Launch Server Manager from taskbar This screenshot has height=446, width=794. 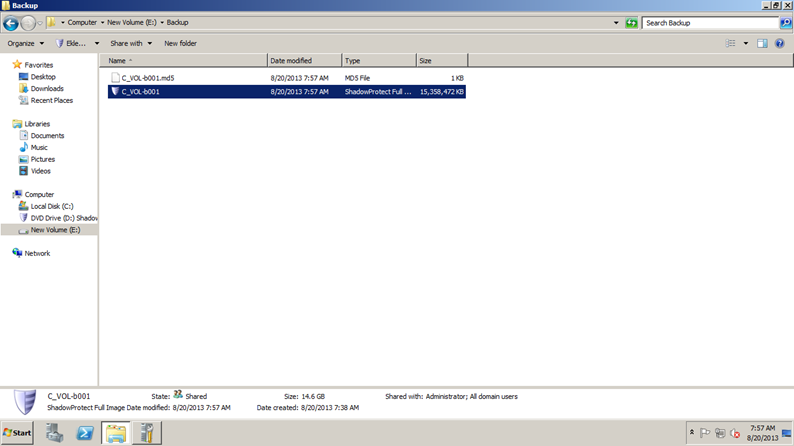(54, 433)
